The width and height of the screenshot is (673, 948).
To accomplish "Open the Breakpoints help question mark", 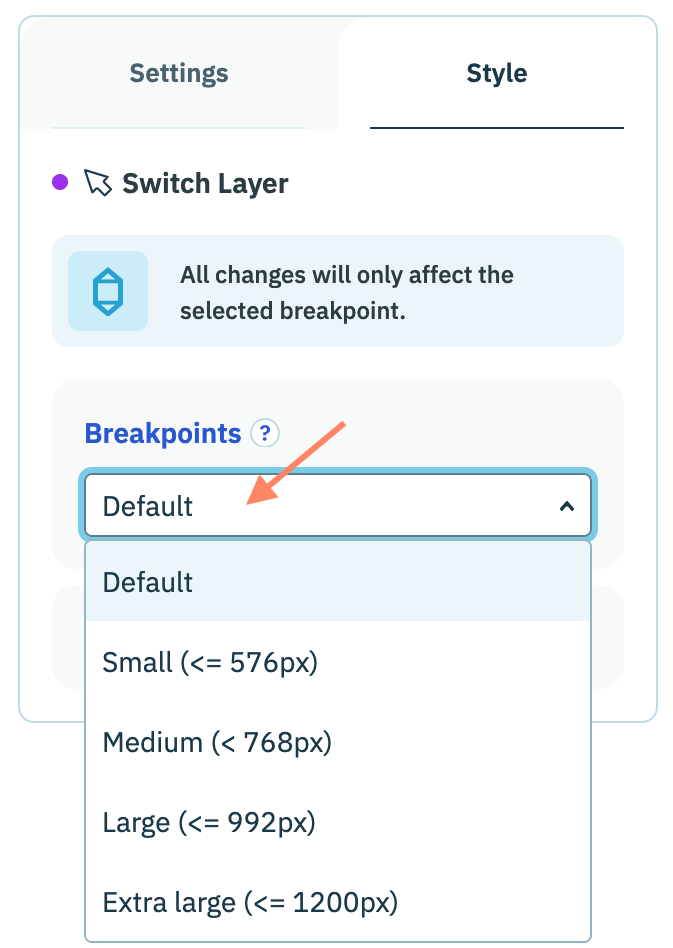I will [264, 433].
